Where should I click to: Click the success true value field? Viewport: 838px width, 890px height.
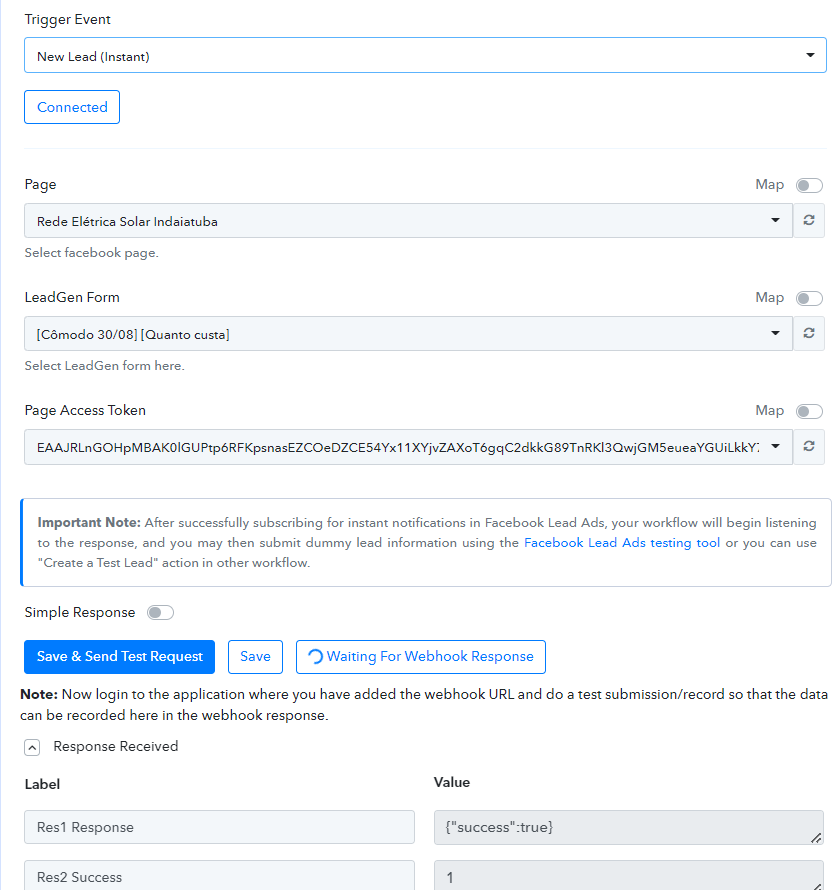tap(628, 827)
